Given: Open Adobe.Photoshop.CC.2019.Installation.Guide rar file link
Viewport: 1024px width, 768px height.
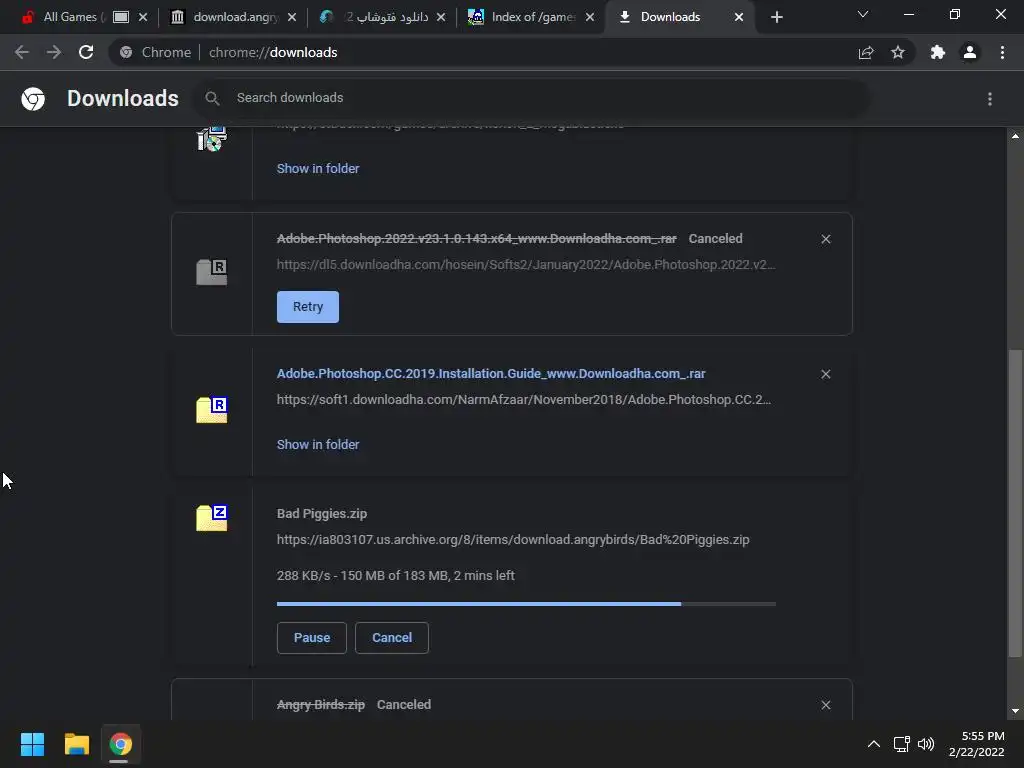Looking at the screenshot, I should [490, 374].
